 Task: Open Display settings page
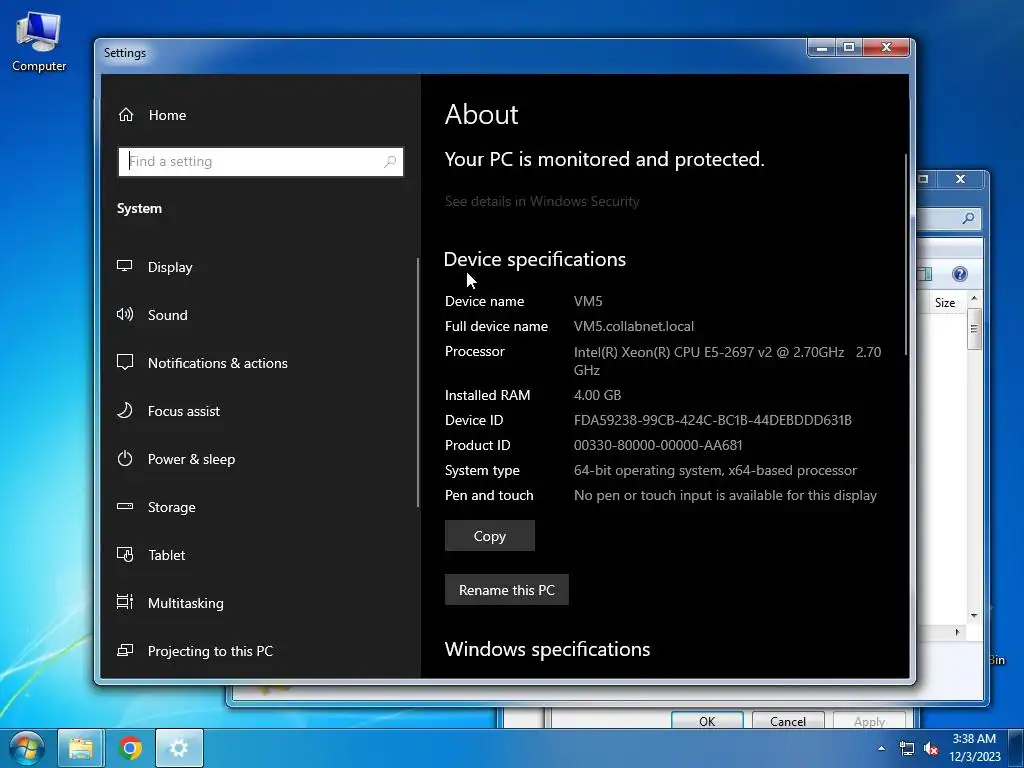170,267
